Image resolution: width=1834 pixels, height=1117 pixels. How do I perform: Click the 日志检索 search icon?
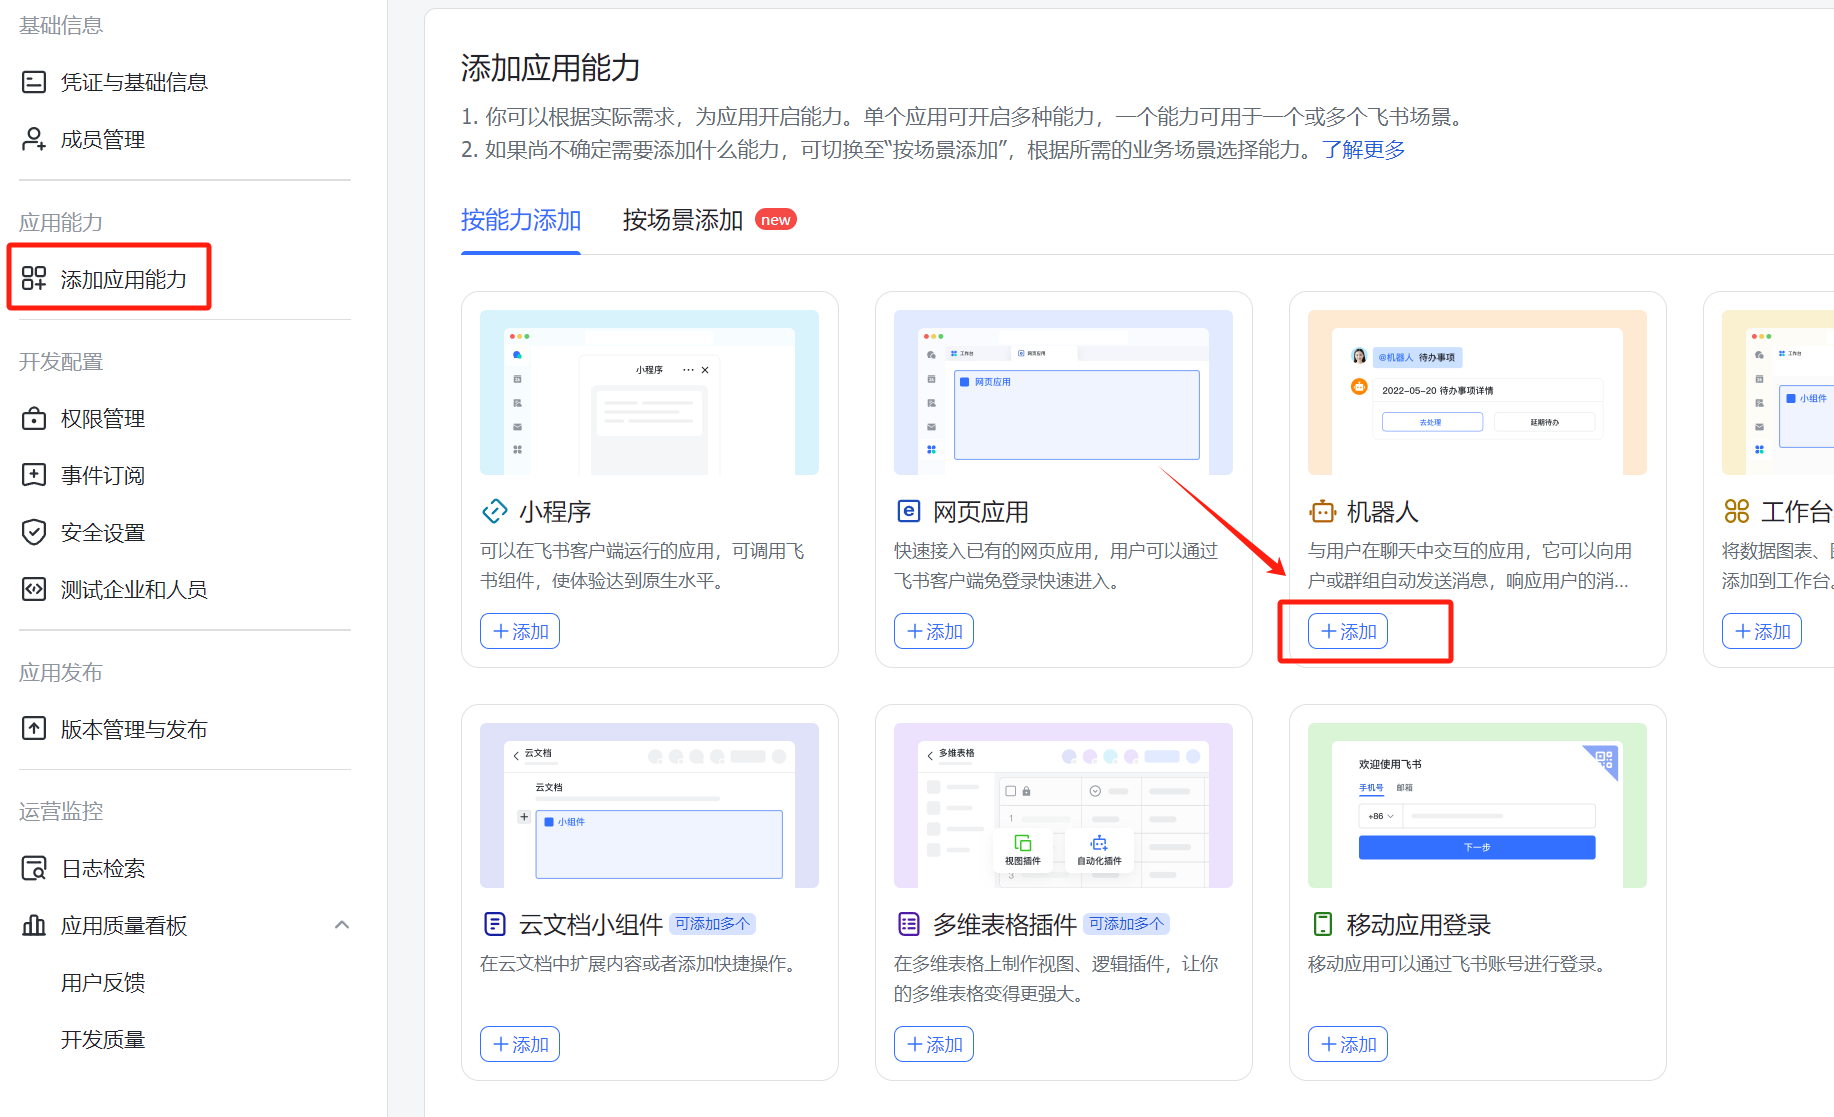(x=34, y=868)
